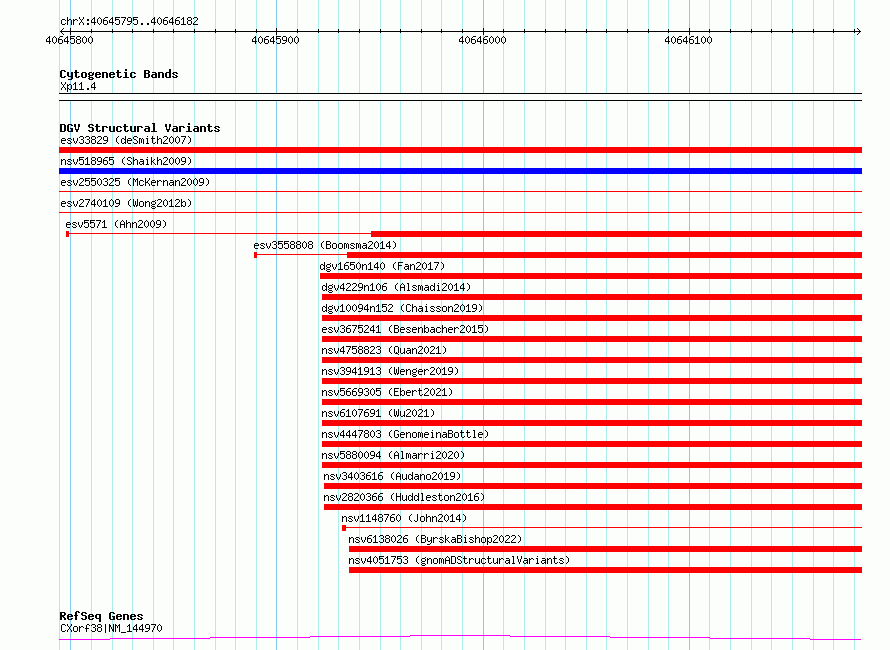
Task: Click the esv2740109 (Wong2012b) variant label
Action: pos(126,204)
